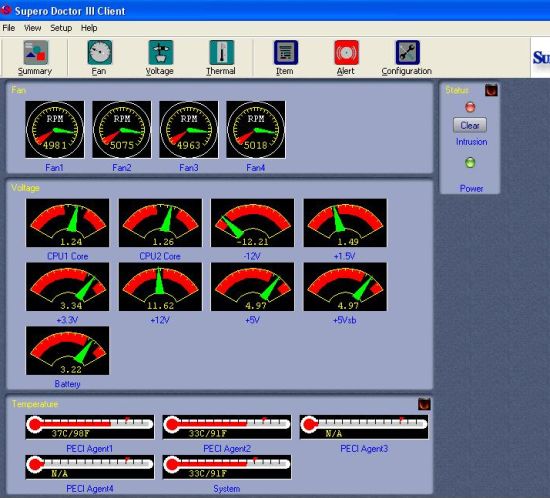Click the System temperature label
The image size is (550, 498).
227,489
